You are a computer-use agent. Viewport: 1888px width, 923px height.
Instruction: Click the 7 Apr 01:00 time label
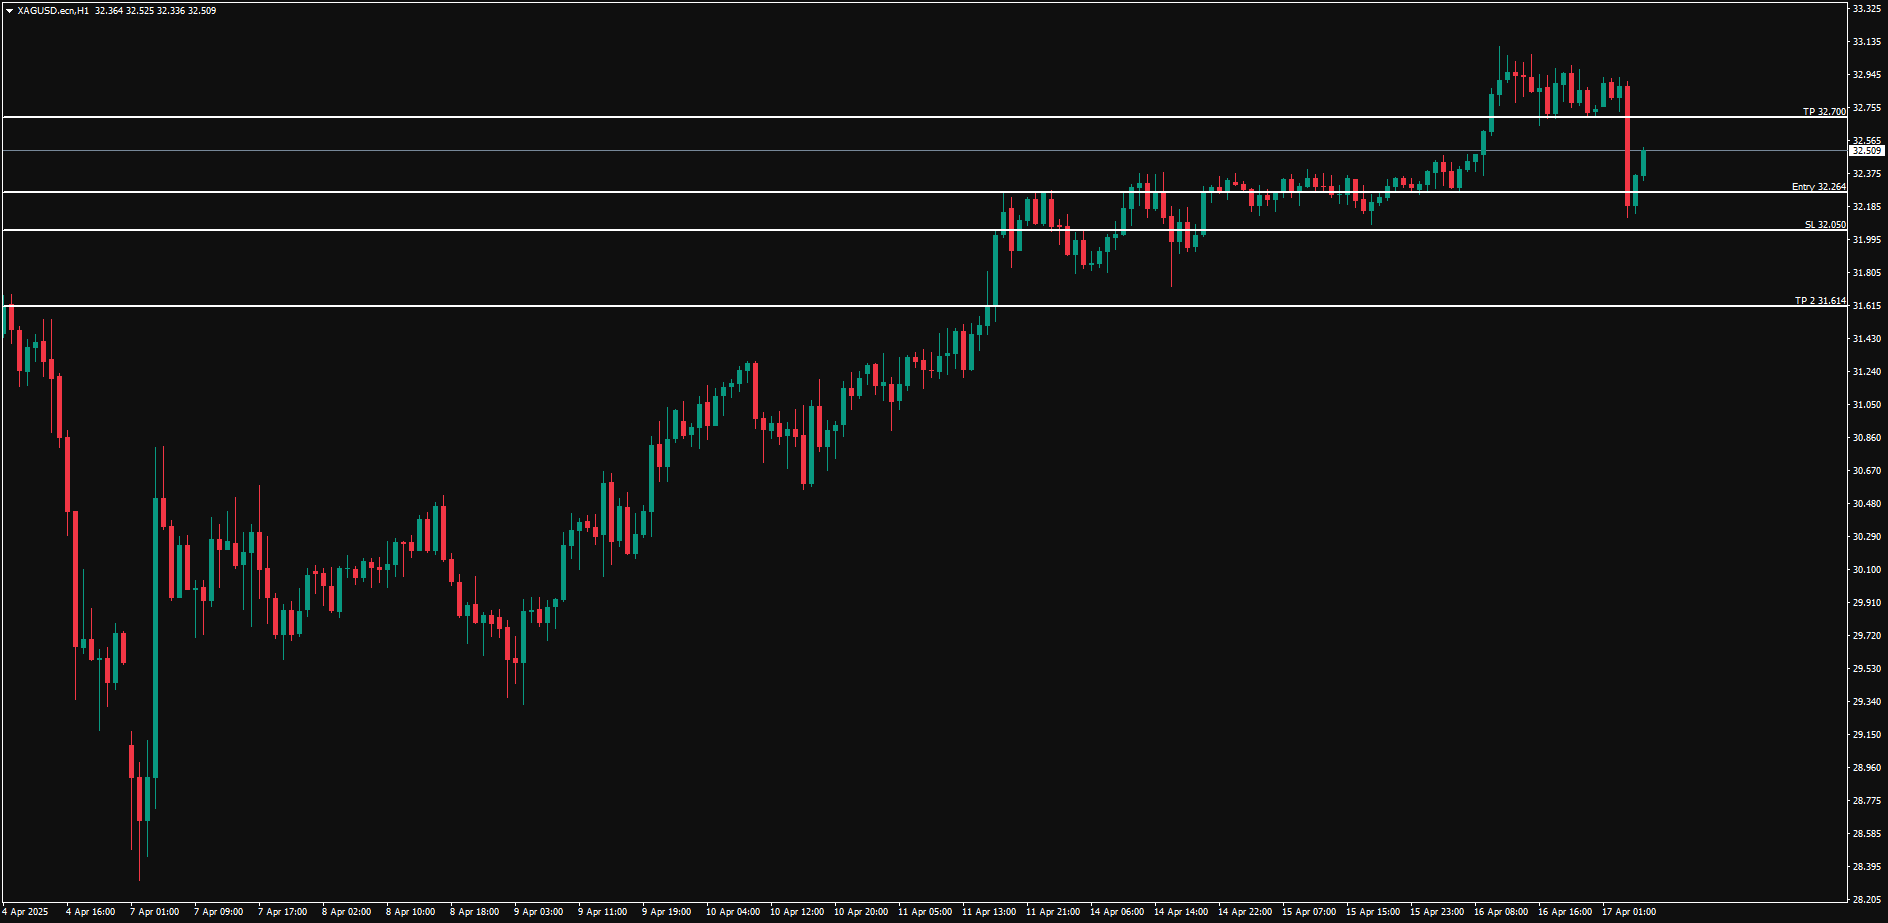coord(154,912)
